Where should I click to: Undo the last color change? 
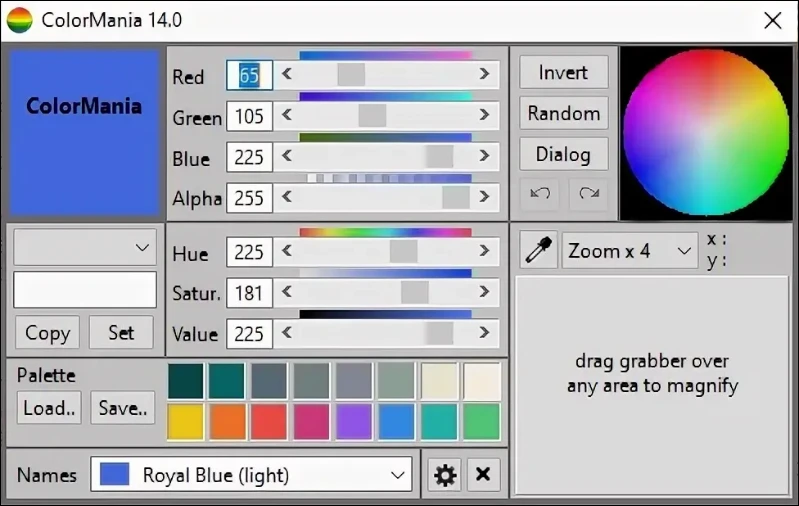pos(540,194)
